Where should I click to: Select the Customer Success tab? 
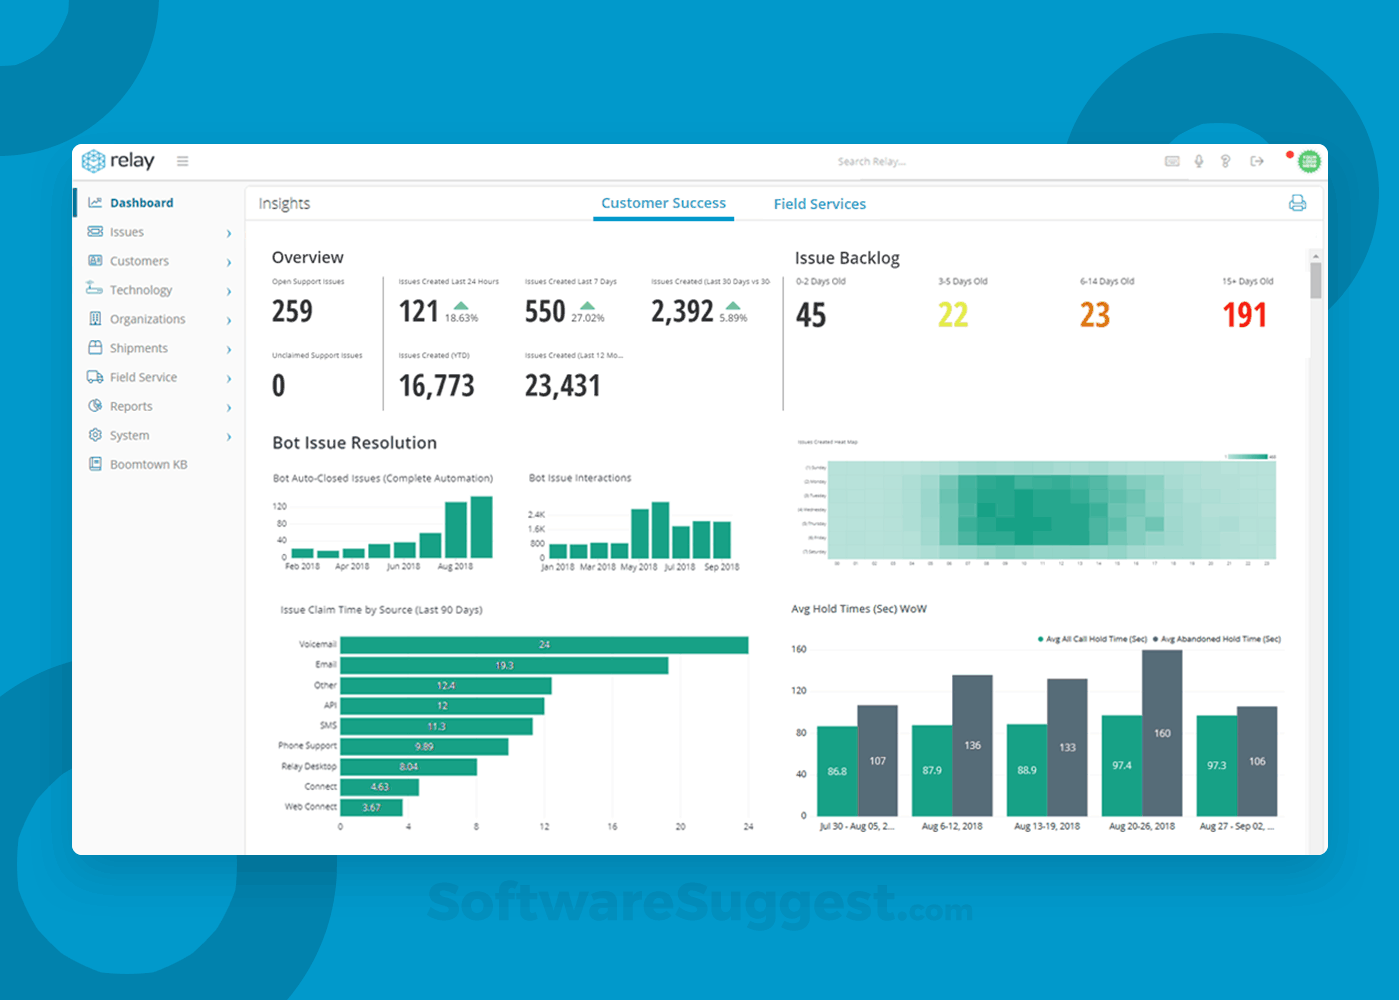tap(663, 202)
